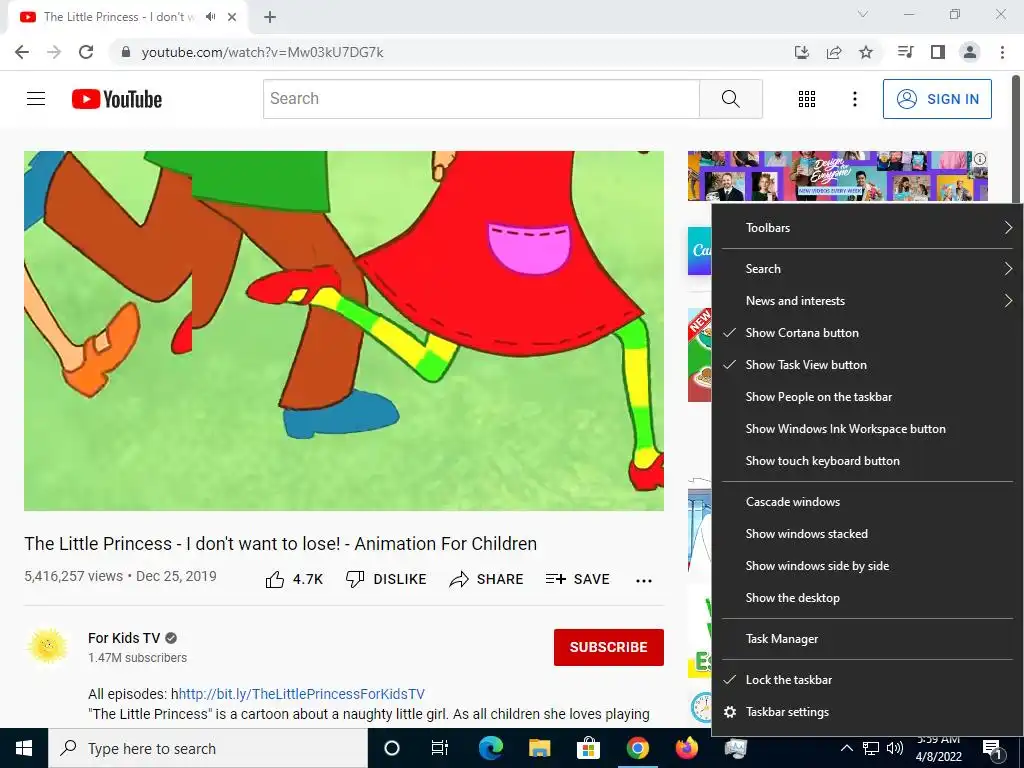Click the SIGN IN button
This screenshot has height=768, width=1024.
937,99
